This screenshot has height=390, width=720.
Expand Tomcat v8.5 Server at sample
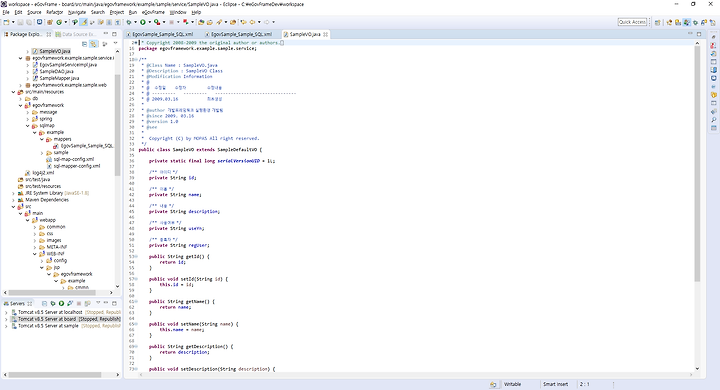pos(6,326)
